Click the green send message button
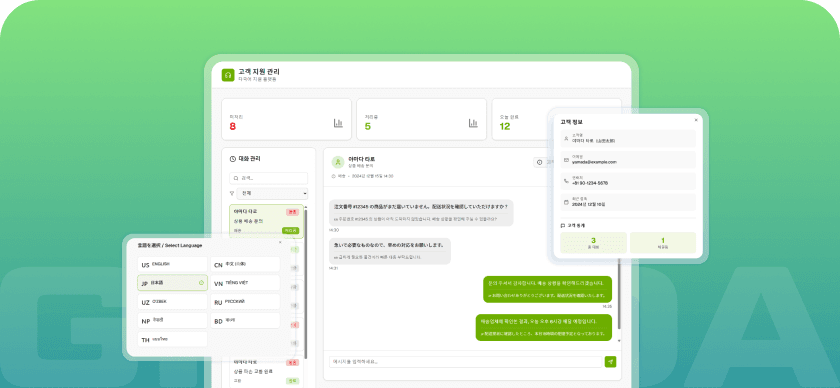This screenshot has height=388, width=840. pyautogui.click(x=610, y=362)
